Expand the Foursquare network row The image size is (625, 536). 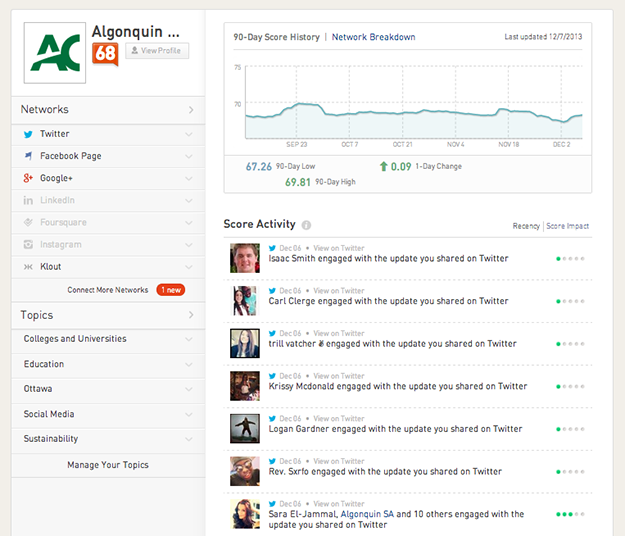point(189,223)
